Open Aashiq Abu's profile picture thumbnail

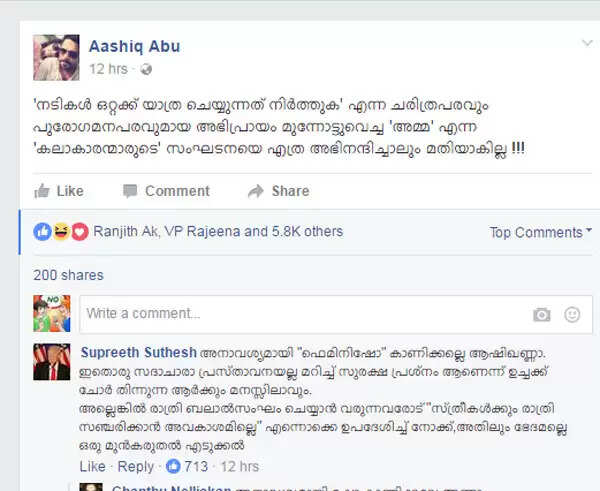tap(56, 57)
